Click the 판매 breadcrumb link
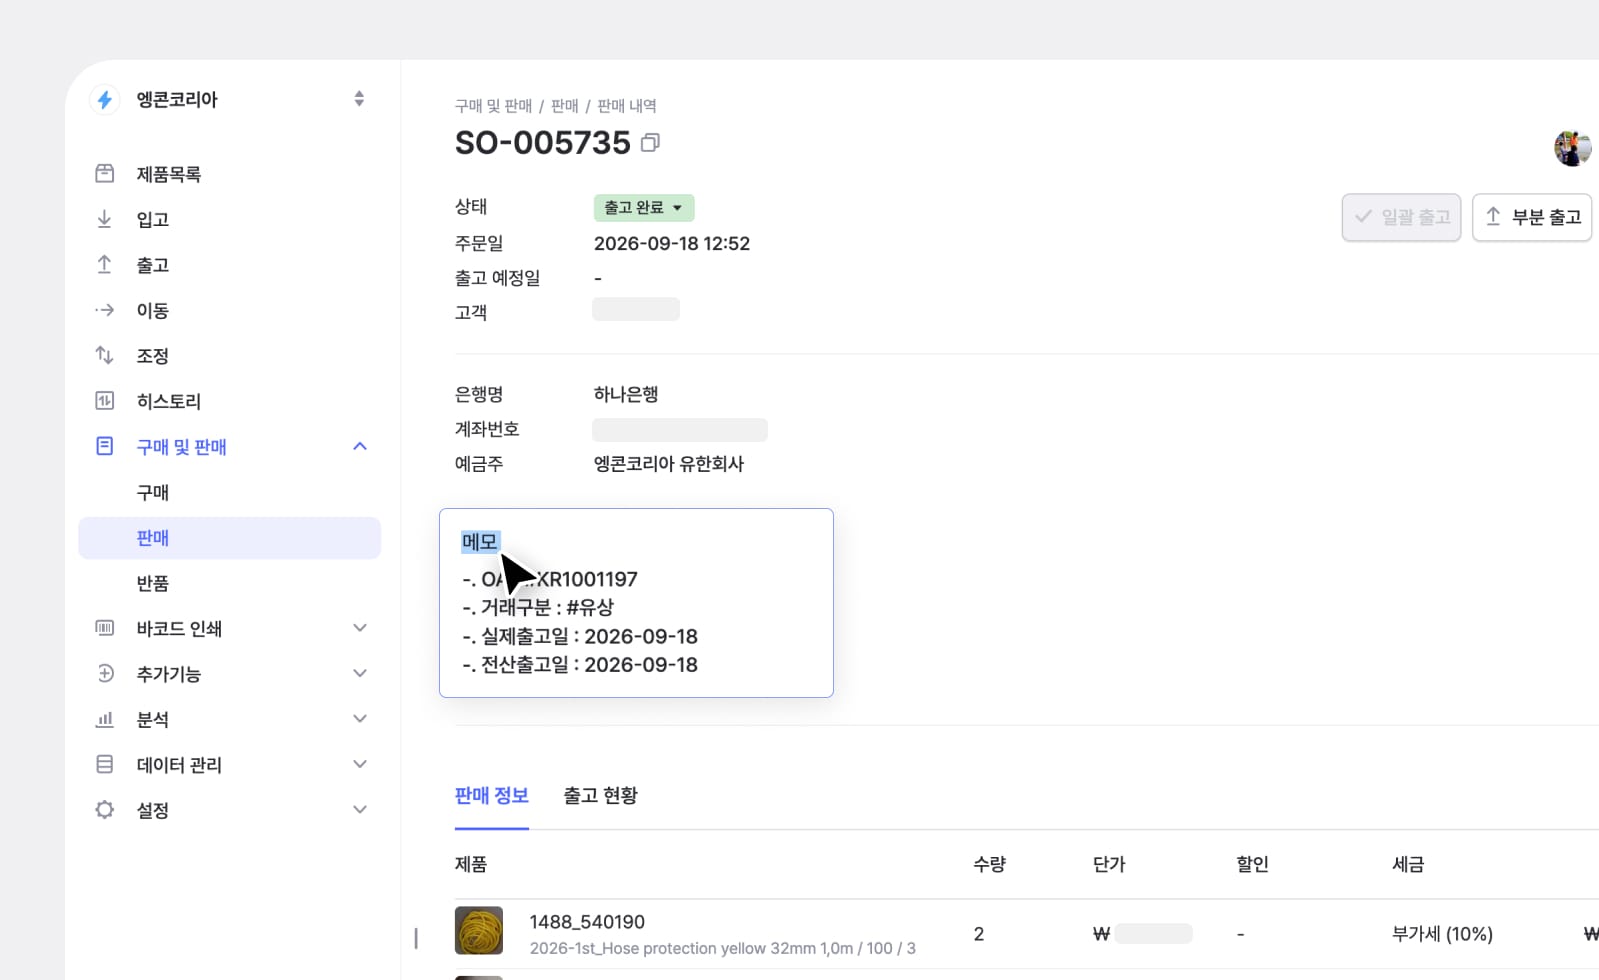 pyautogui.click(x=564, y=106)
